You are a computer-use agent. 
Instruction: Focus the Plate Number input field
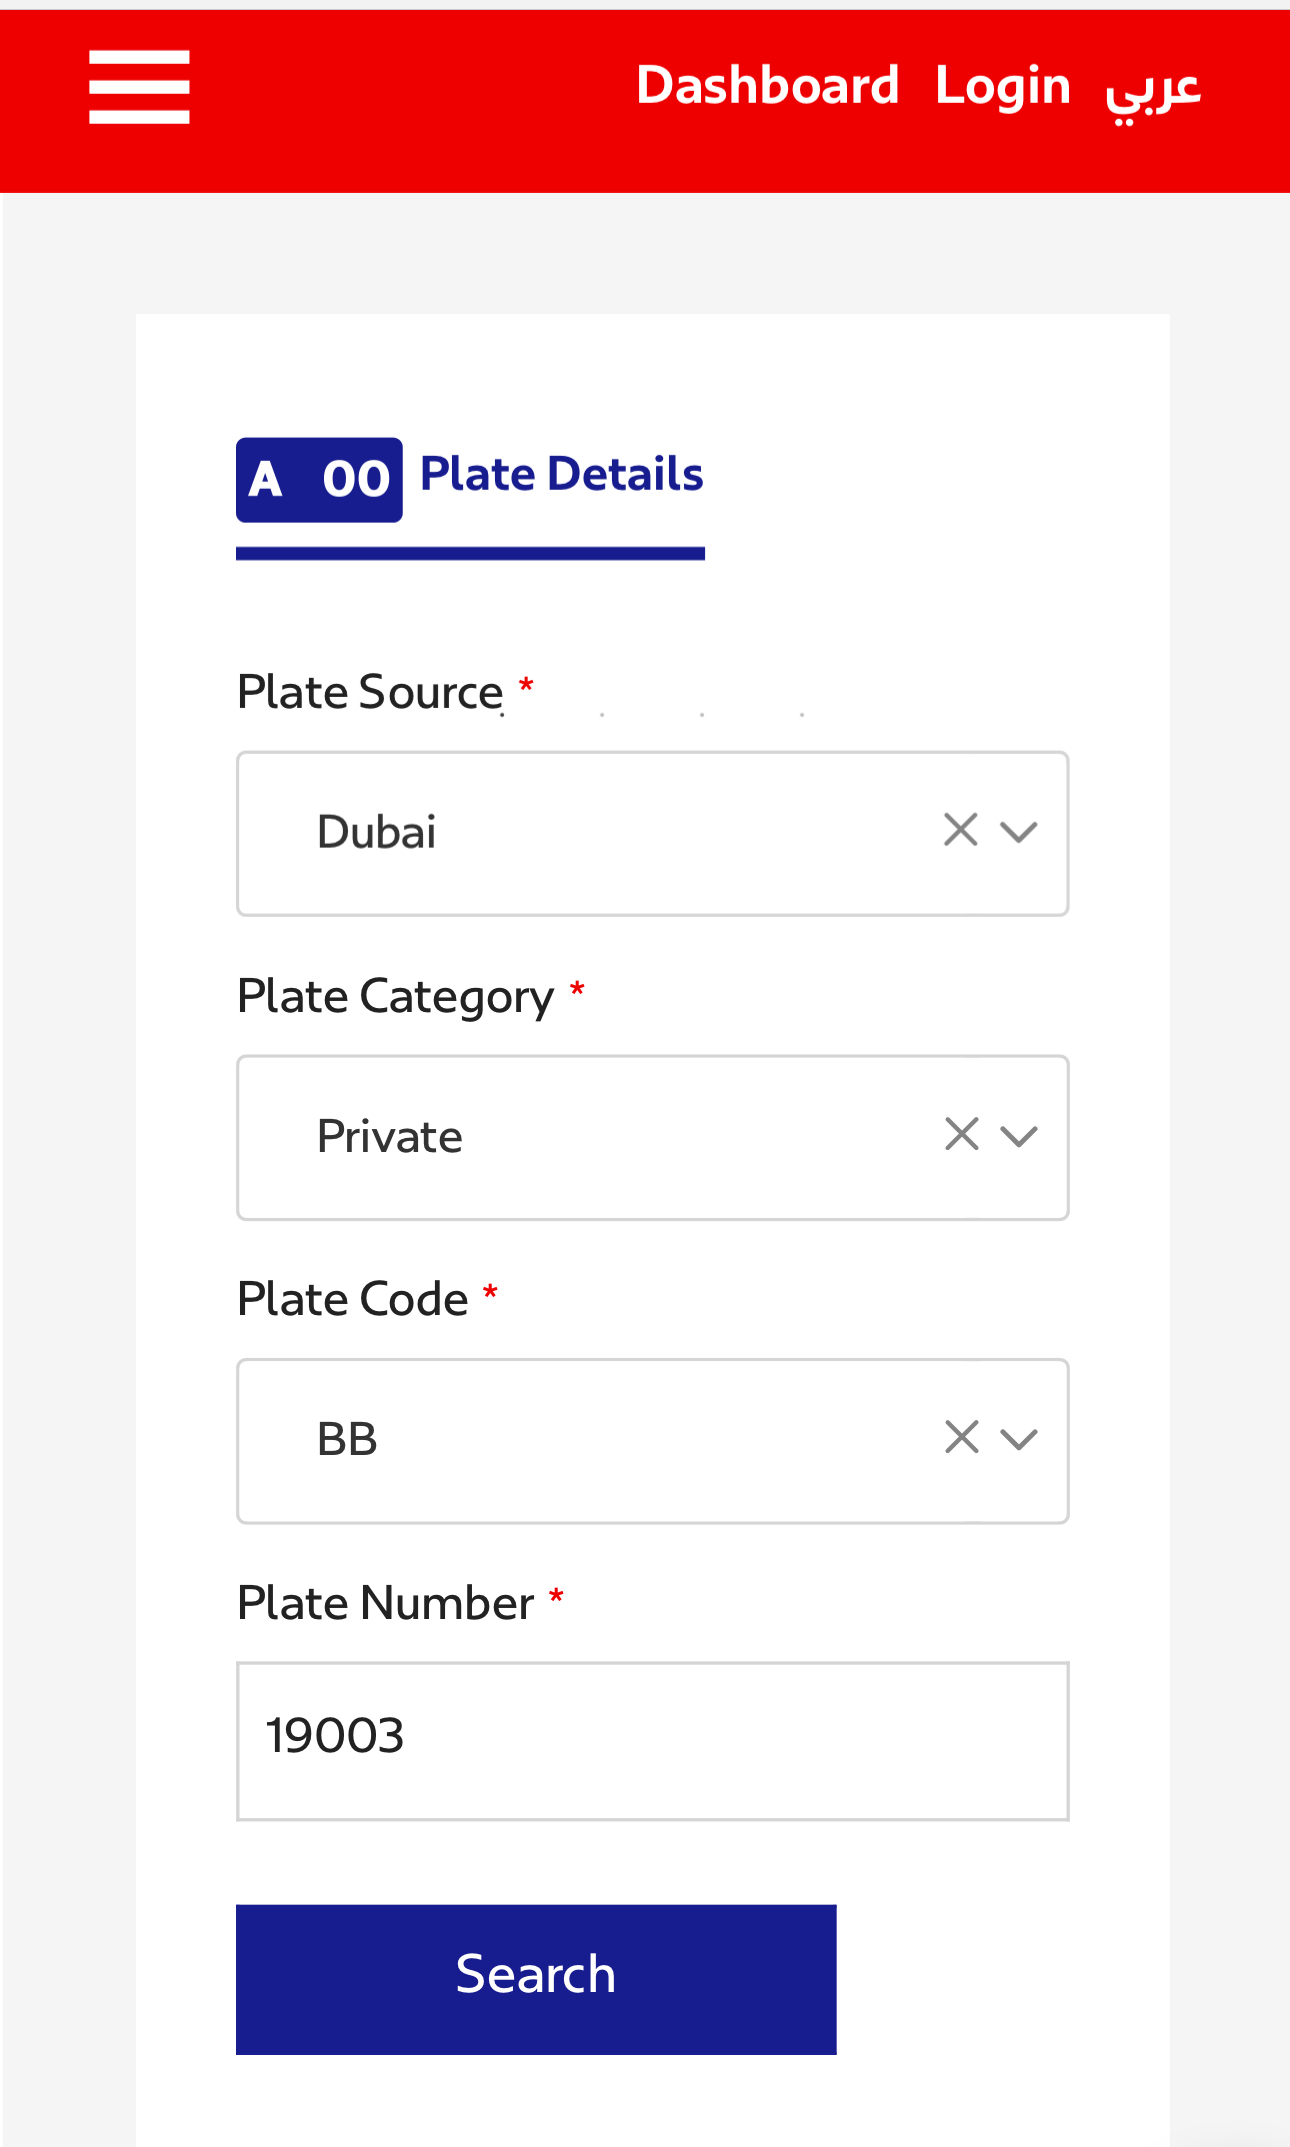click(652, 1741)
